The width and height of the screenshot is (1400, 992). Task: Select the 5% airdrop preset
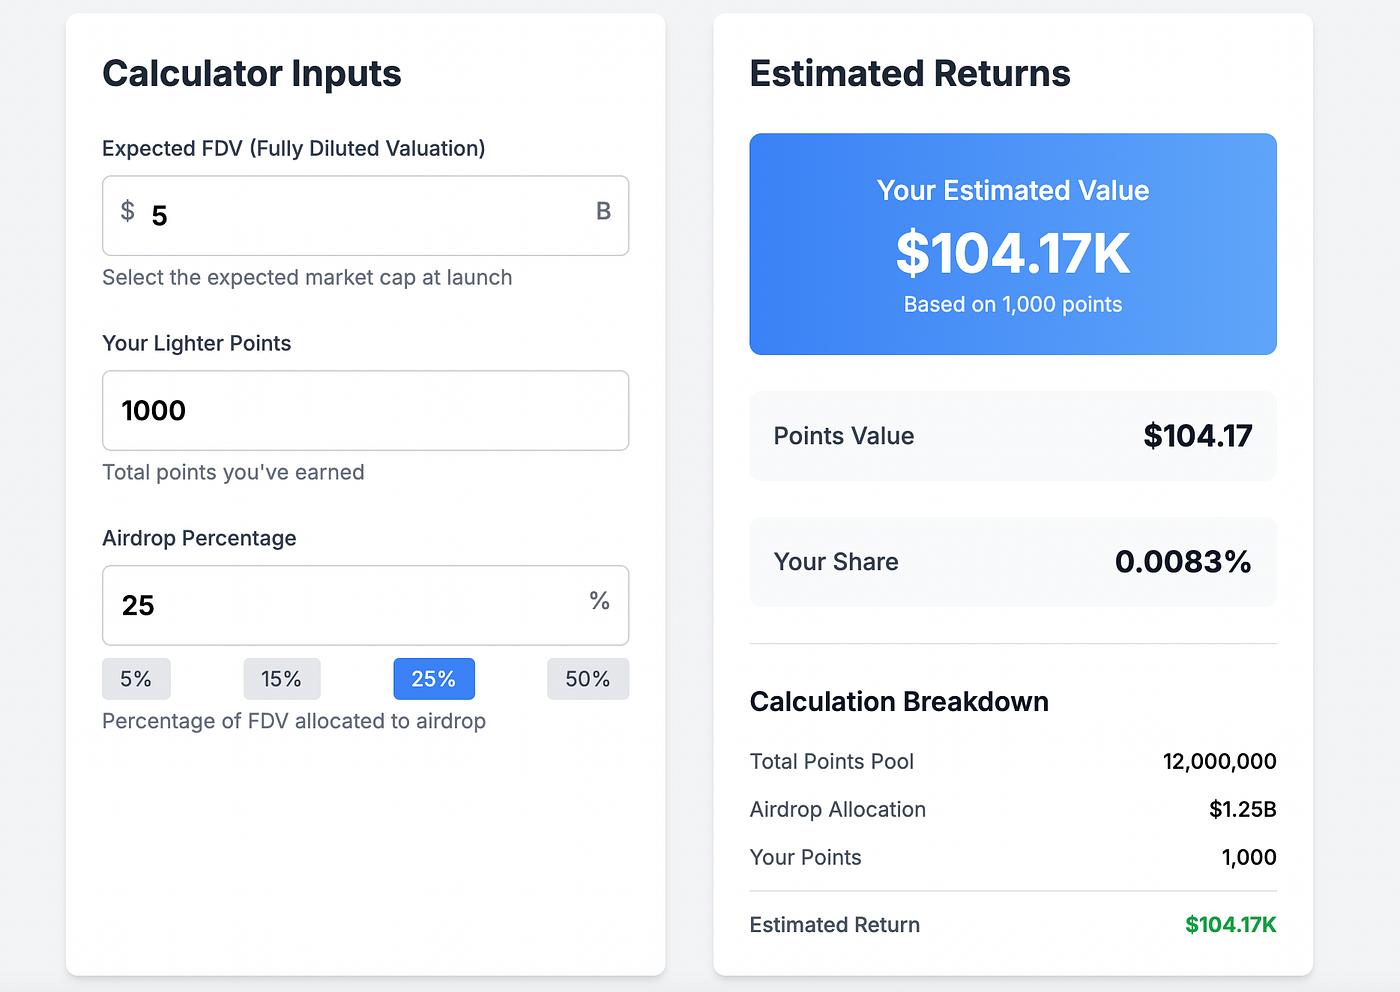point(136,678)
